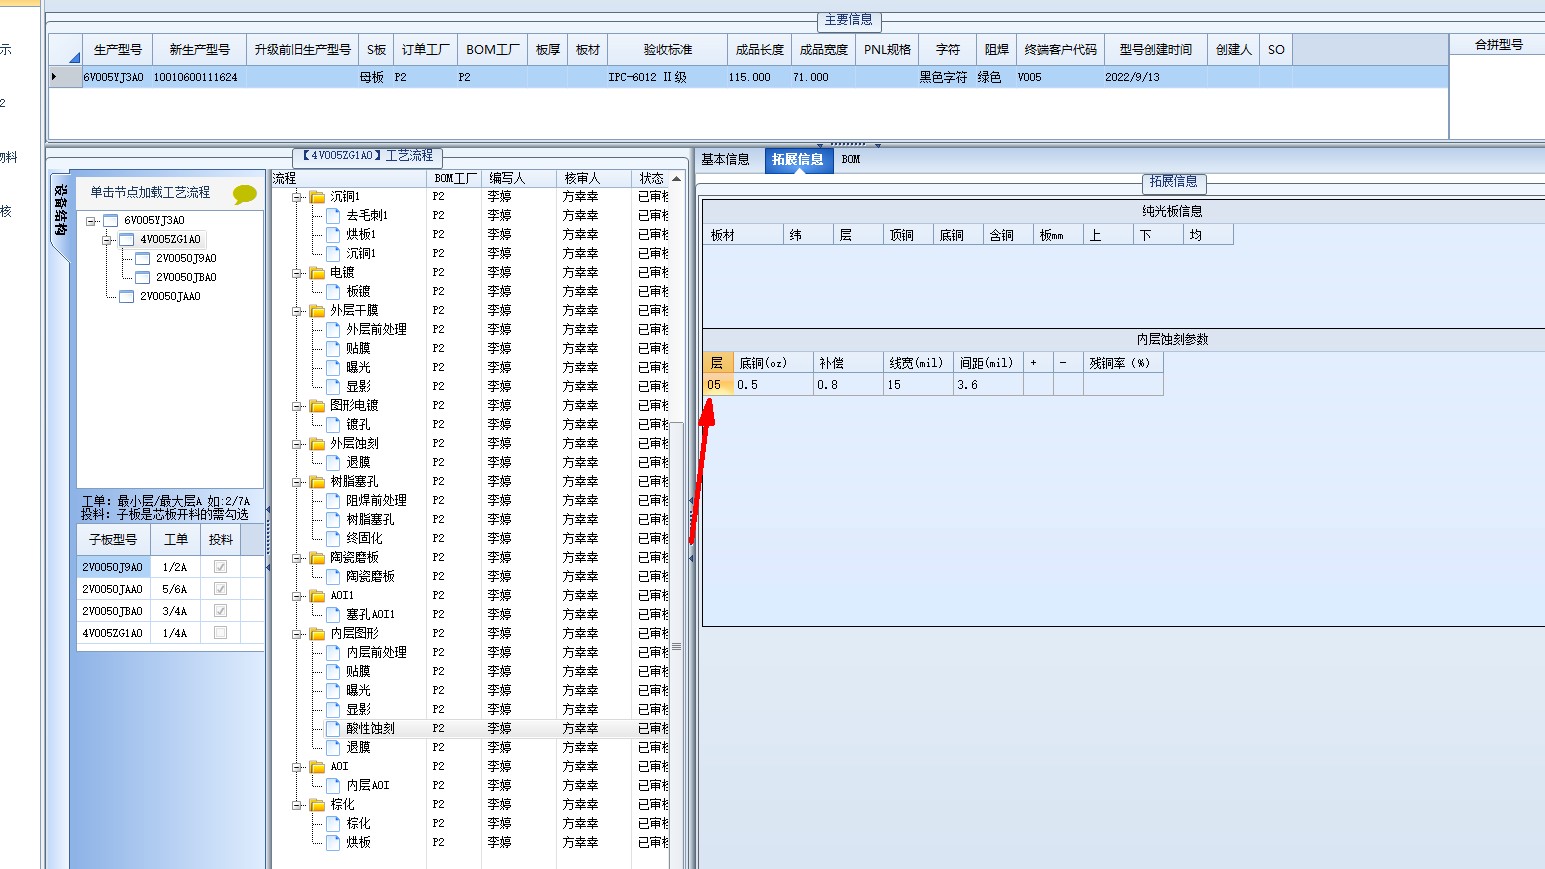Click the 编写人 column header in process list
Image resolution: width=1545 pixels, height=869 pixels.
[518, 178]
